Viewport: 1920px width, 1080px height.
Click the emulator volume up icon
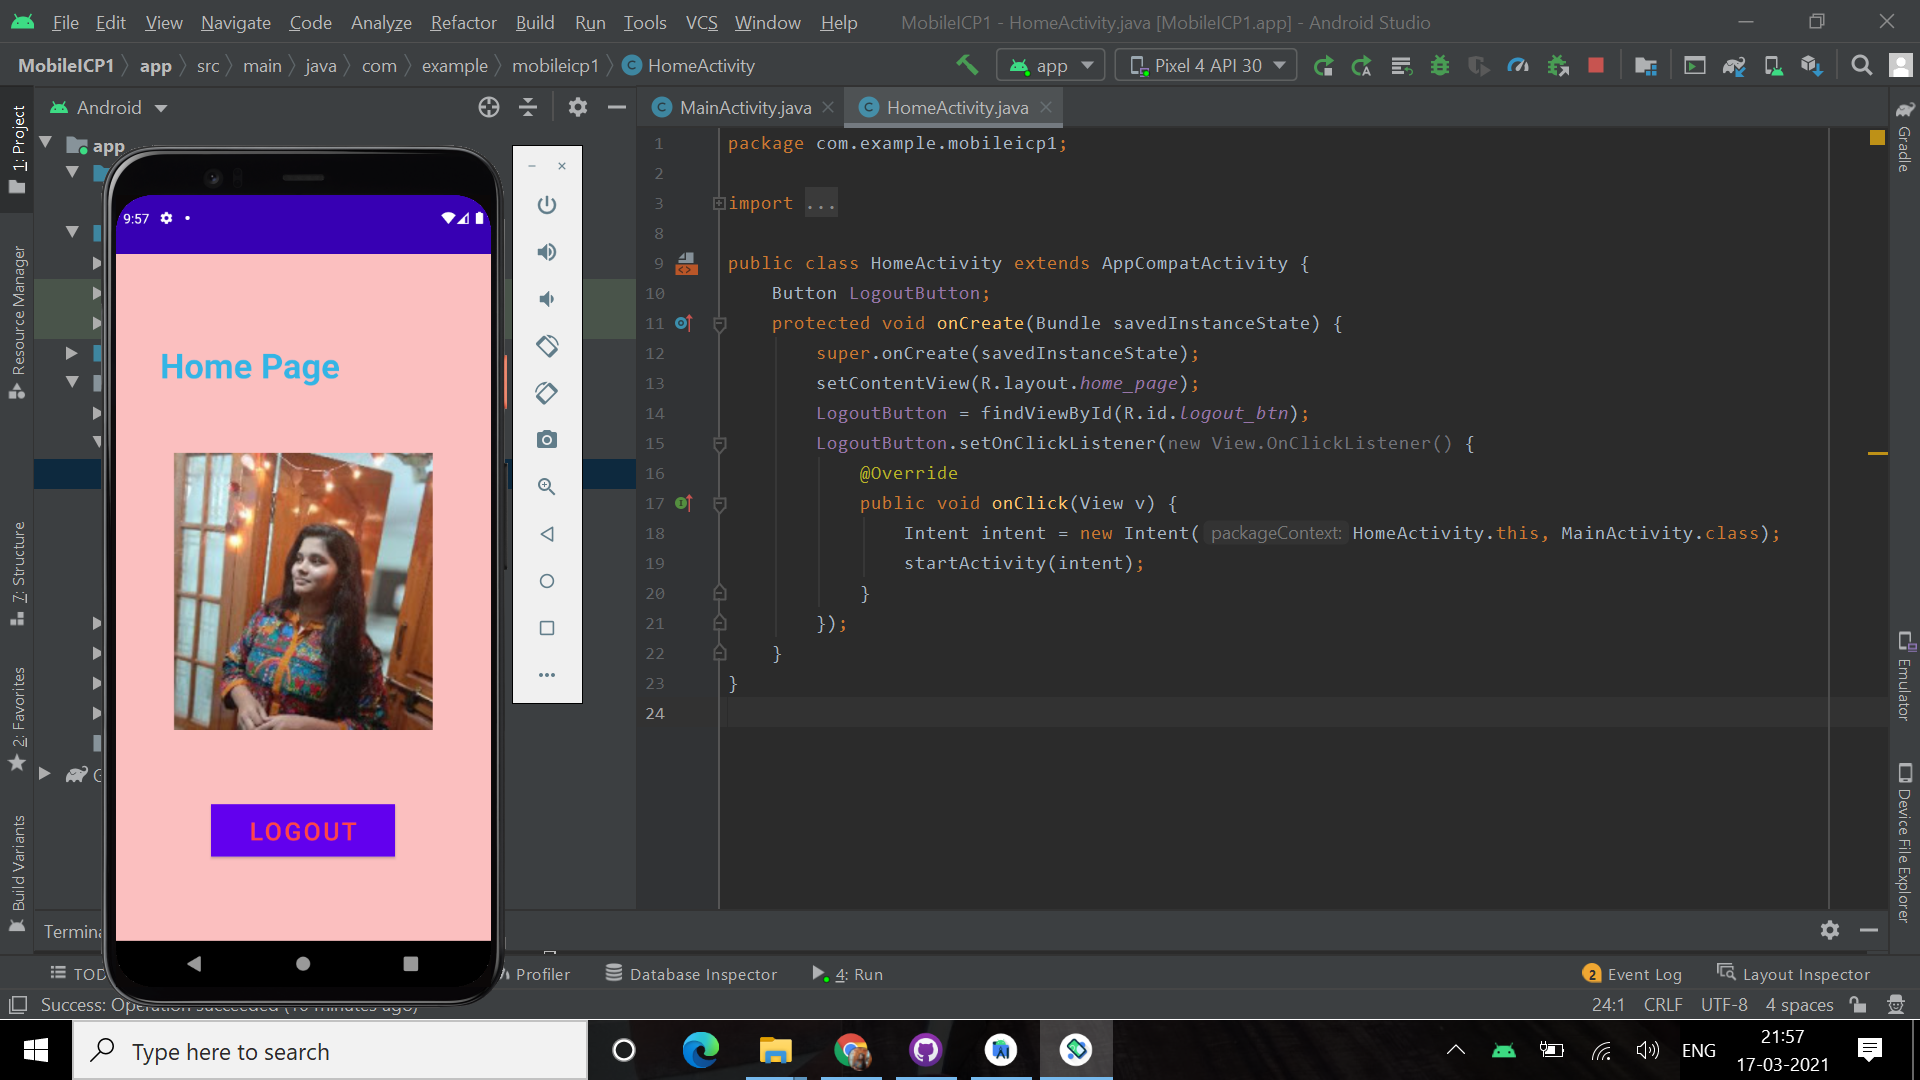[546, 252]
